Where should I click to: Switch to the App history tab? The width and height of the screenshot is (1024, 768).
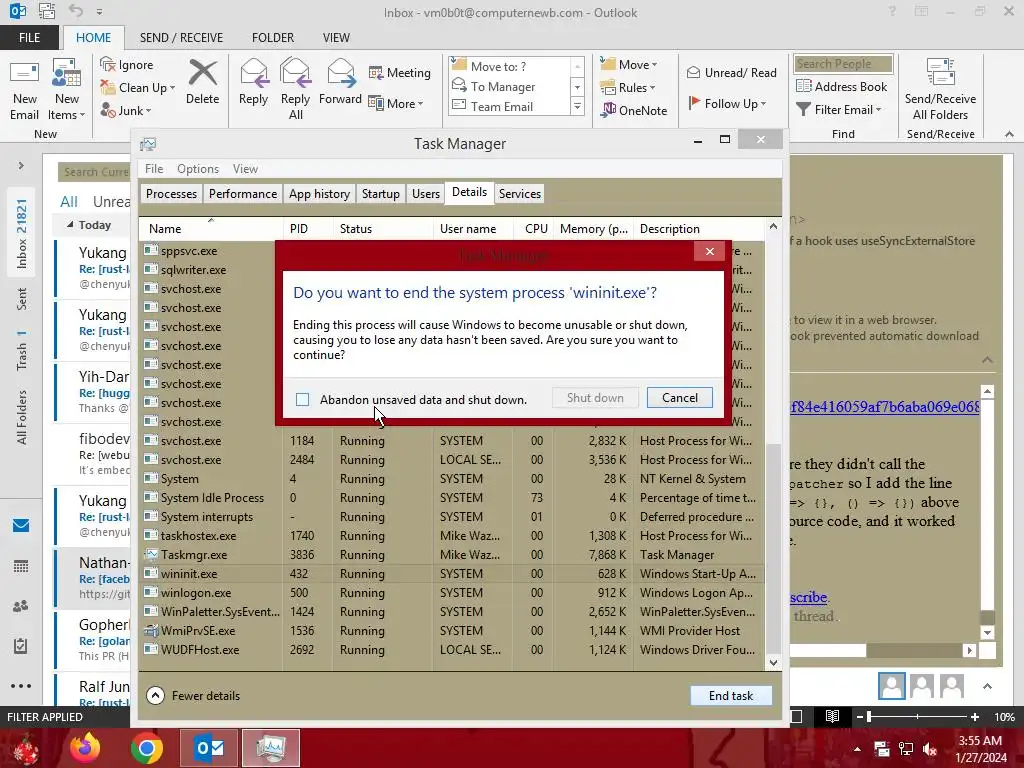[319, 194]
